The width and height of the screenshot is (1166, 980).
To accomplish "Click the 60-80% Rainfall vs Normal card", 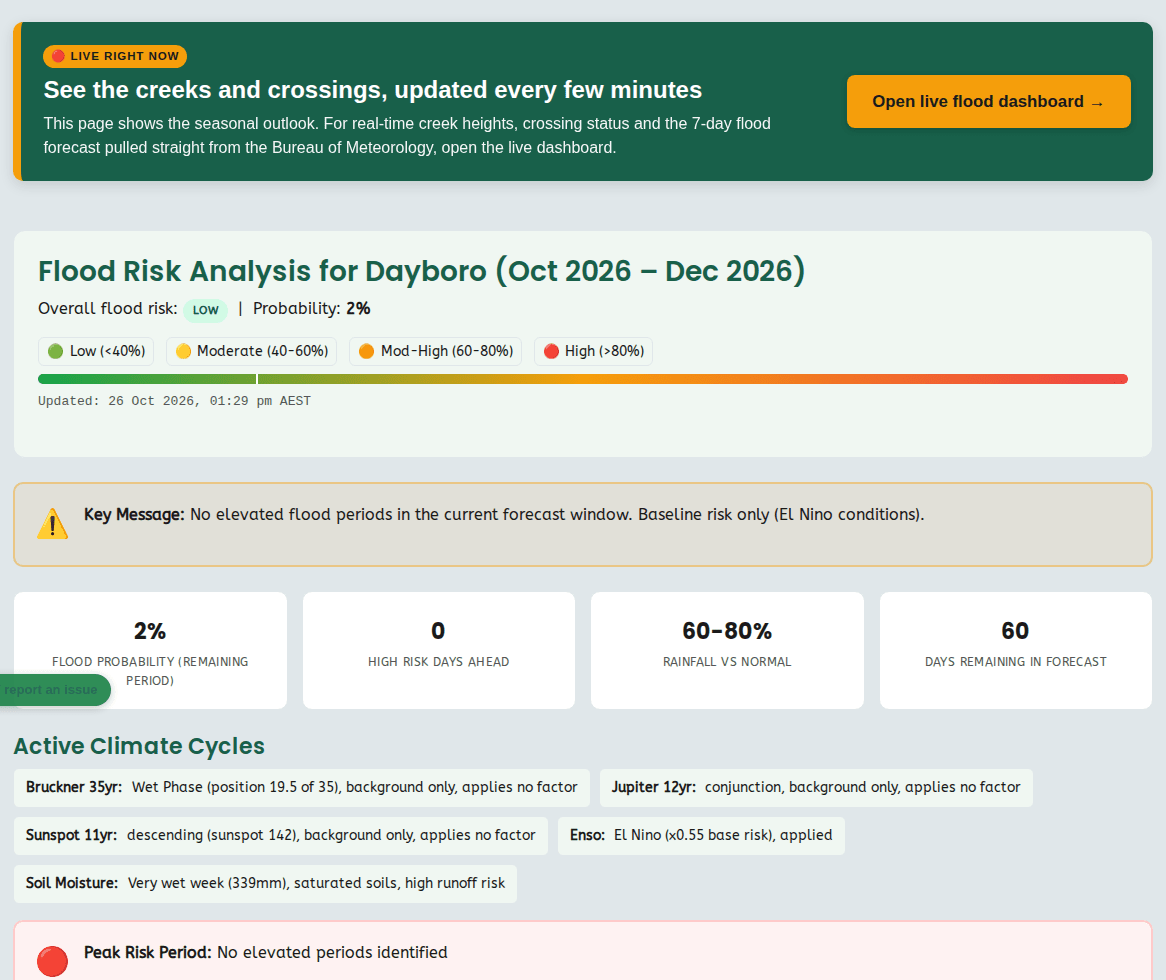I will (727, 650).
